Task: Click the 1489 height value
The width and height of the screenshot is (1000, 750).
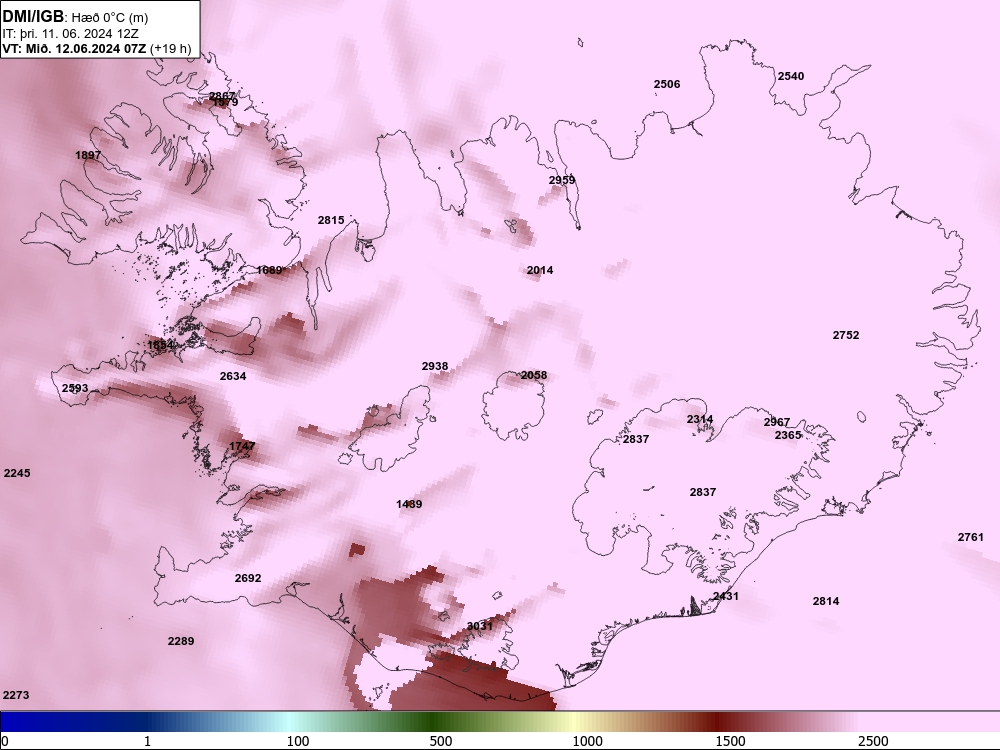Action: (409, 504)
